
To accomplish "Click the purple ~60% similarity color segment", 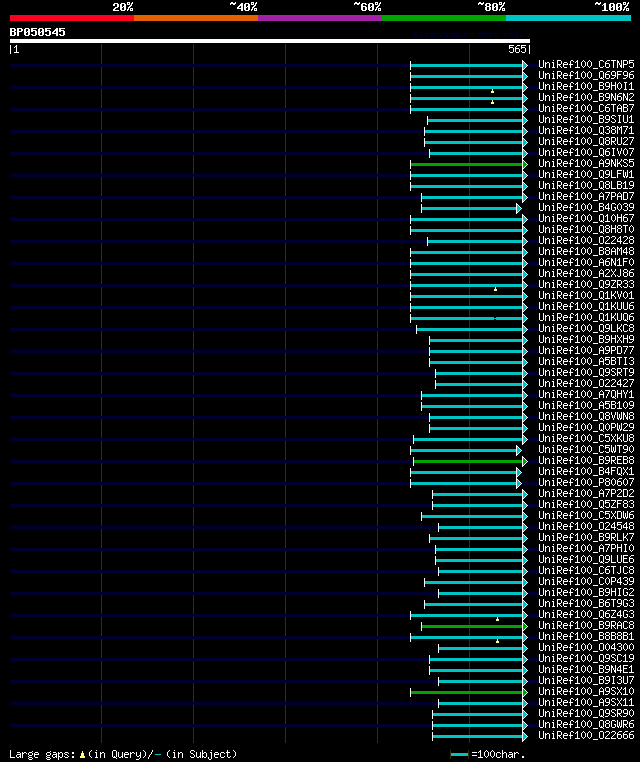I will coord(320,18).
